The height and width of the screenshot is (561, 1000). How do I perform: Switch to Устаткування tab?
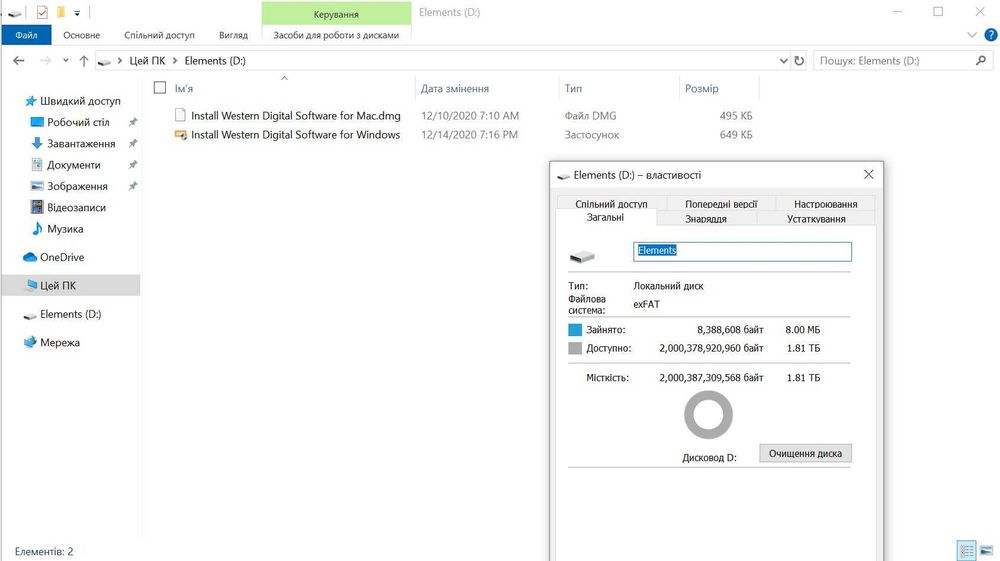(x=816, y=219)
